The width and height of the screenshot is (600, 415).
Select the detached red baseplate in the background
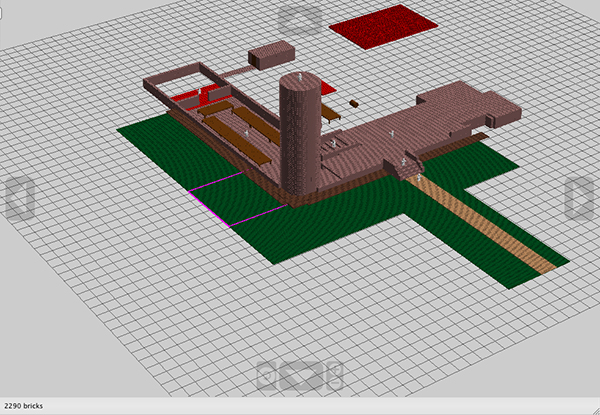[x=383, y=27]
